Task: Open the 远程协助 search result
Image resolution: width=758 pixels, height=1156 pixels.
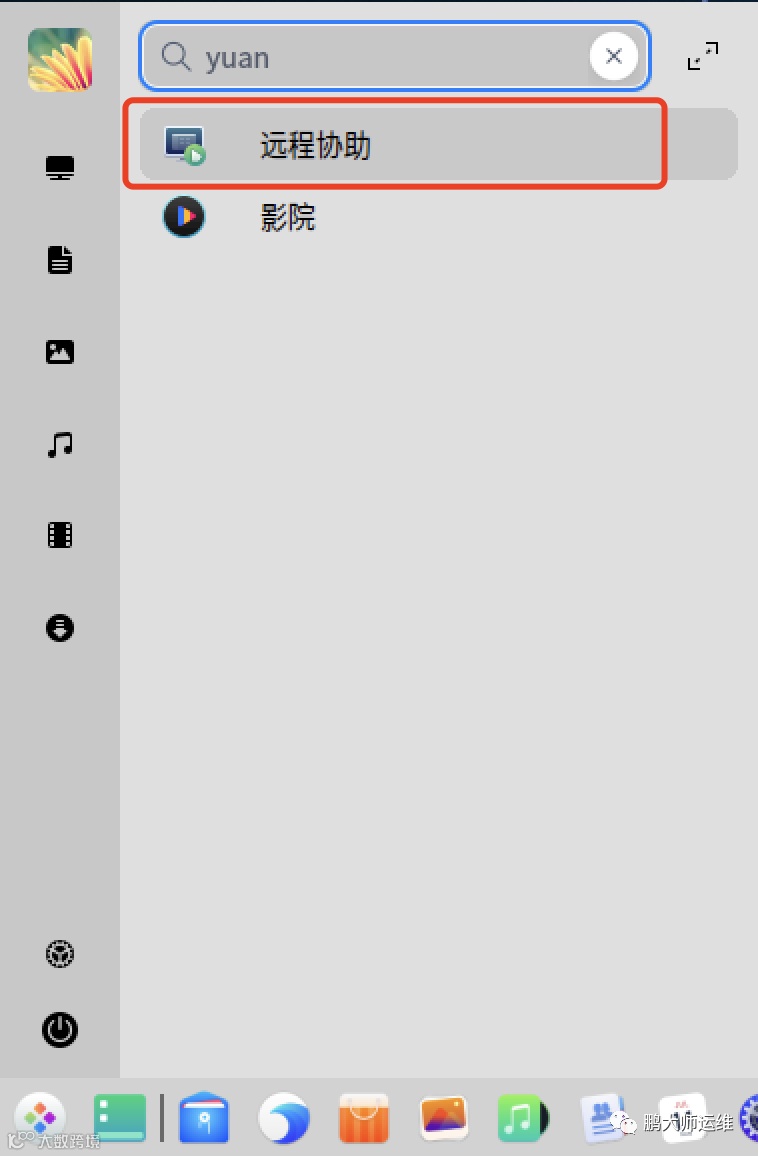Action: point(438,144)
